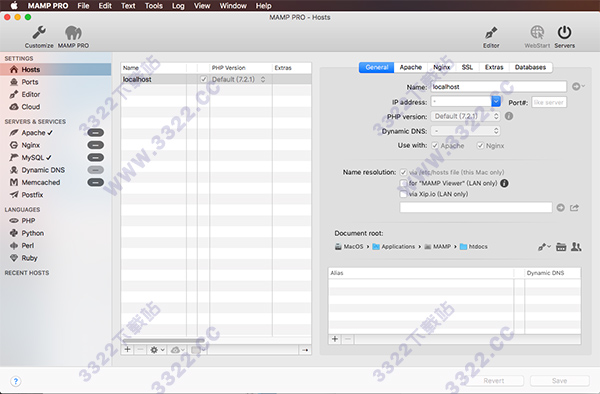This screenshot has width=600, height=394.
Task: Click the MAMP PRO elephant icon
Action: [73, 33]
